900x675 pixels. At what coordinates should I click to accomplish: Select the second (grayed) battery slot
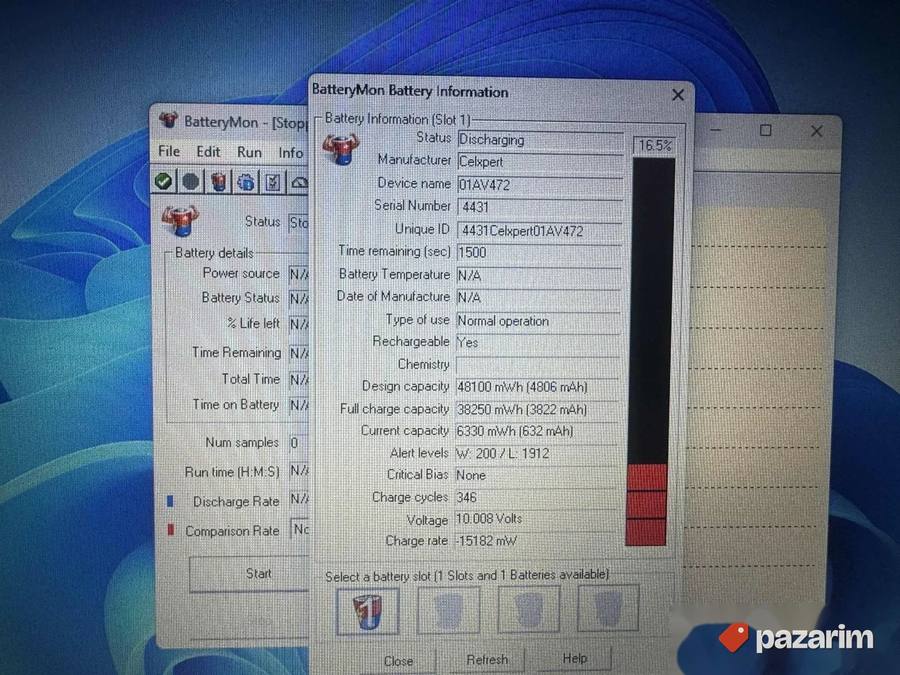tap(448, 610)
